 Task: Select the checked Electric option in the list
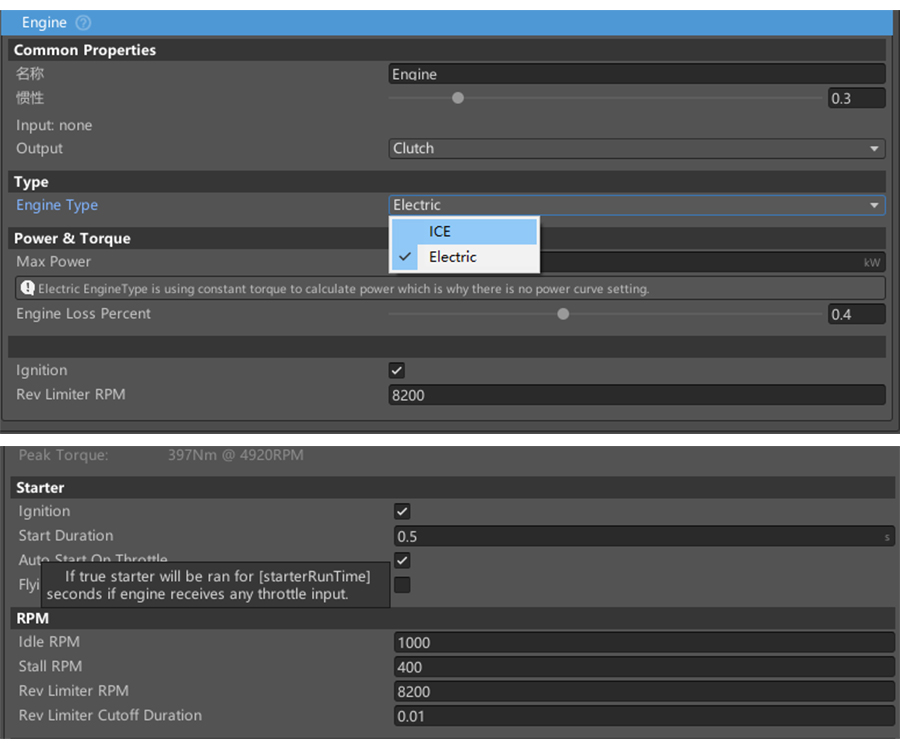click(x=464, y=257)
